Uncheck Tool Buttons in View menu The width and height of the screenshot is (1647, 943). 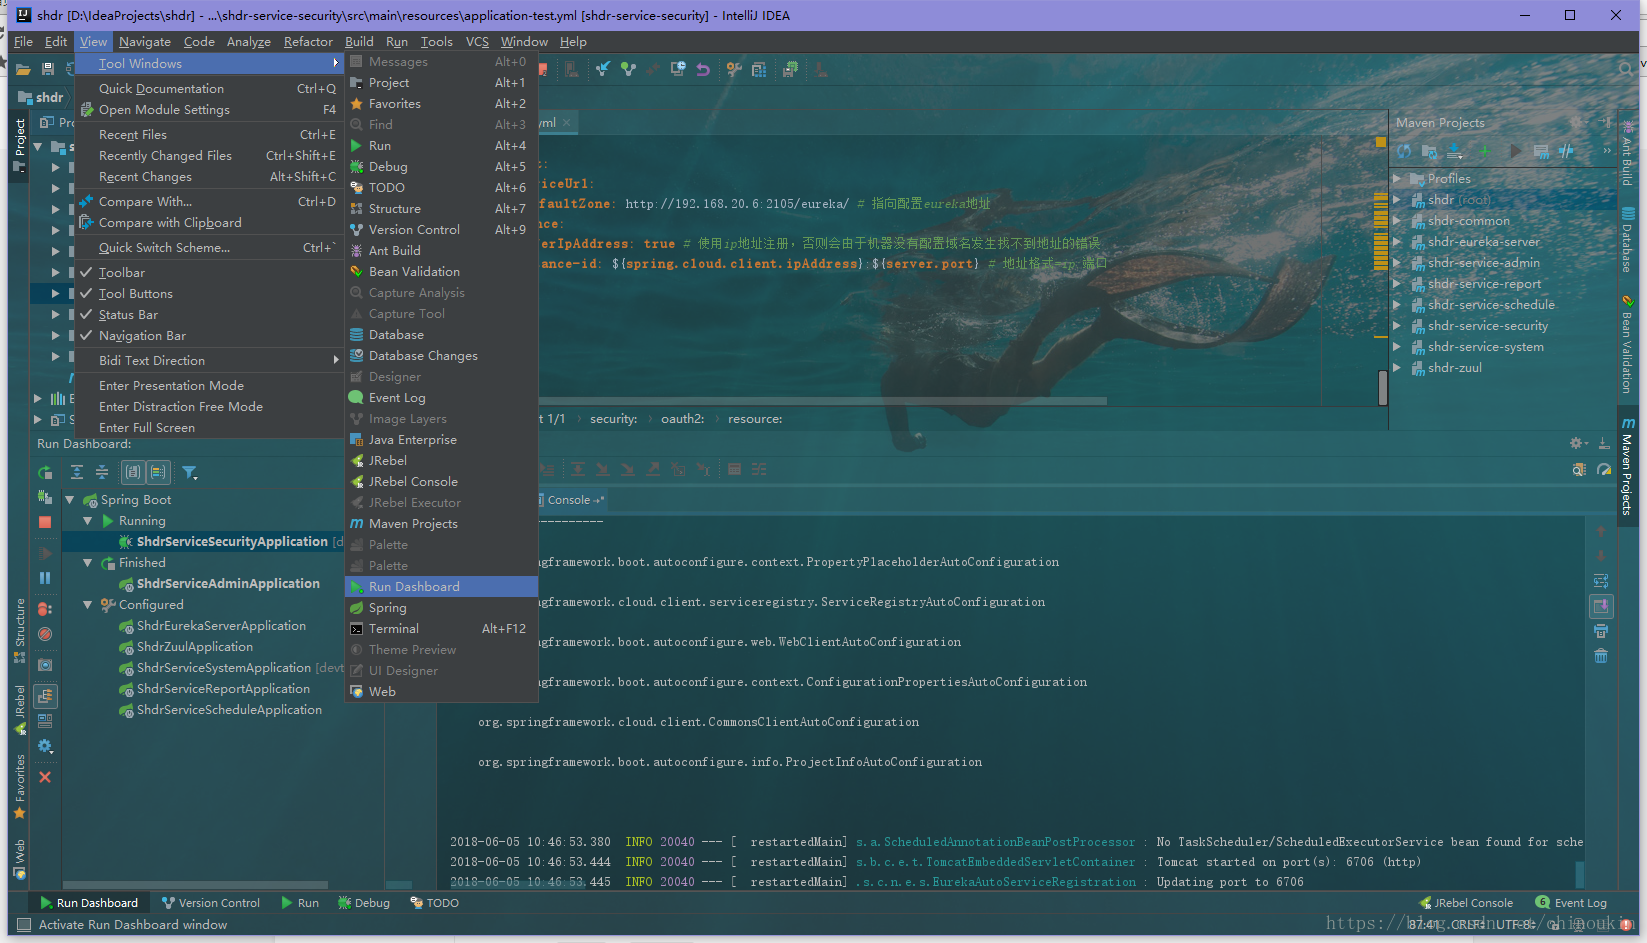point(210,293)
